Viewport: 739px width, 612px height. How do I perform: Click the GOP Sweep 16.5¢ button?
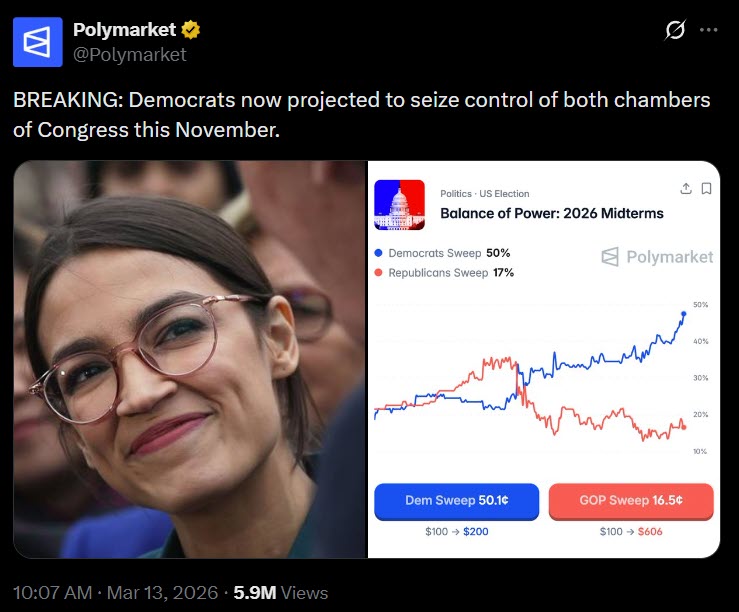click(x=631, y=500)
